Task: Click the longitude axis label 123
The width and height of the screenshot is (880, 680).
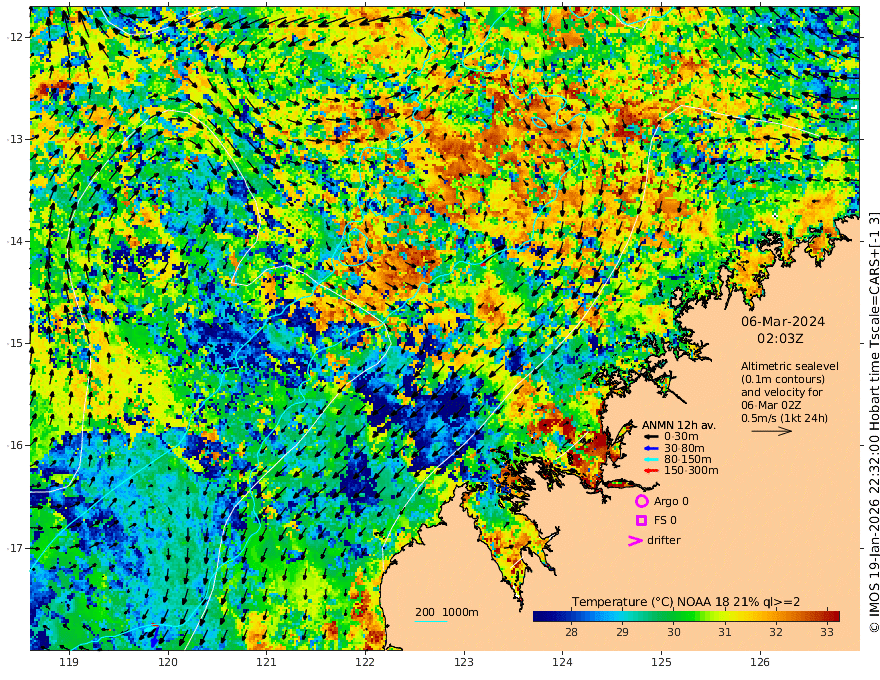Action: click(x=464, y=662)
